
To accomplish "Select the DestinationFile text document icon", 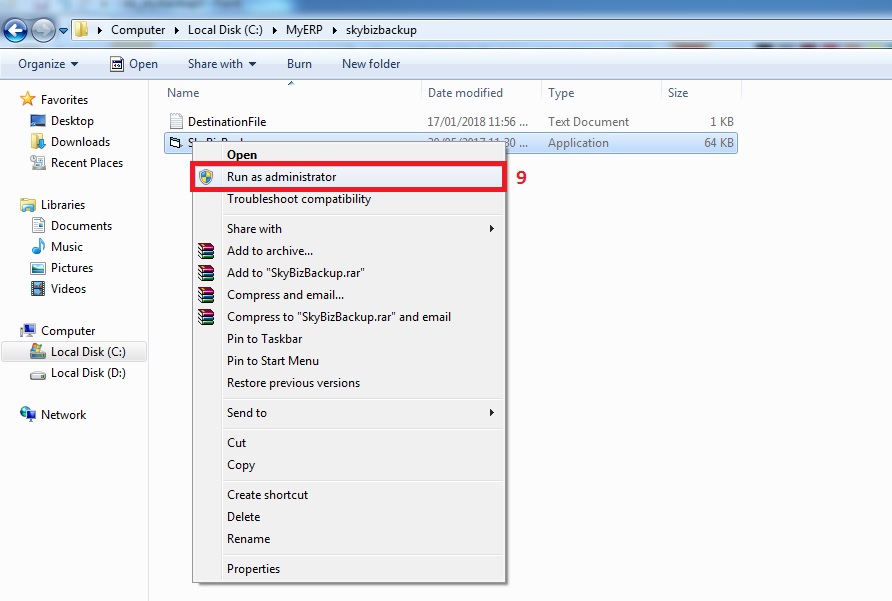I will pyautogui.click(x=176, y=122).
